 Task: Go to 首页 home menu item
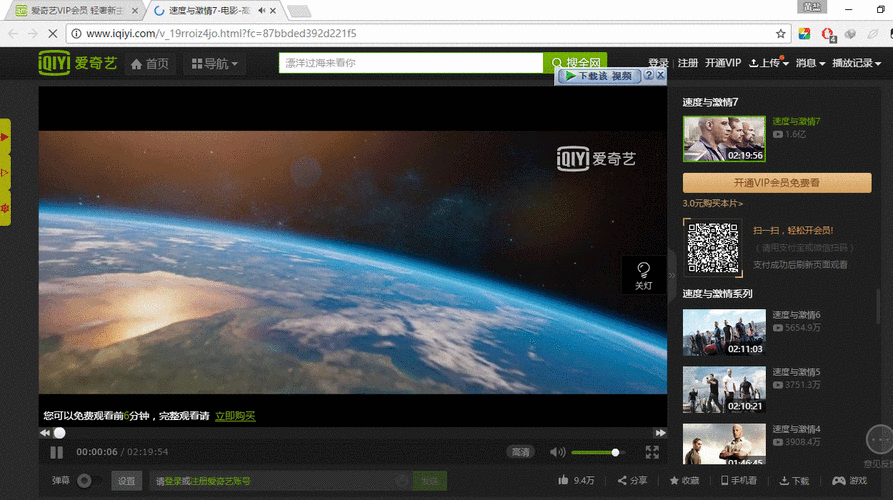click(x=150, y=64)
